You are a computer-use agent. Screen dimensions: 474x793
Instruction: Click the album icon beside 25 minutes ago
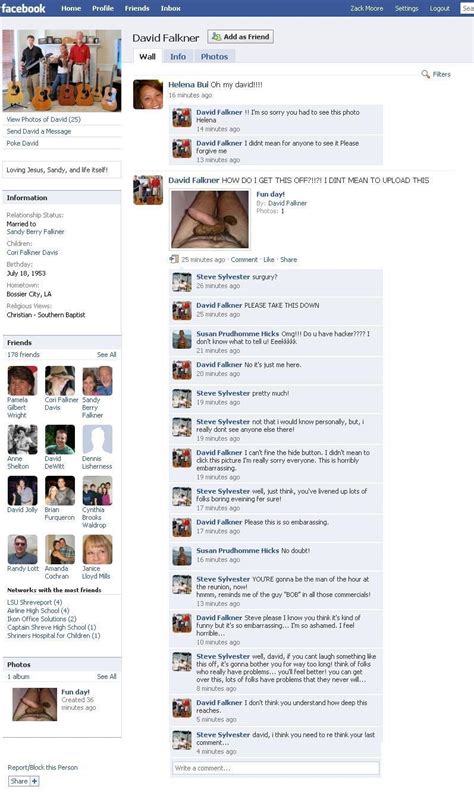coord(174,259)
